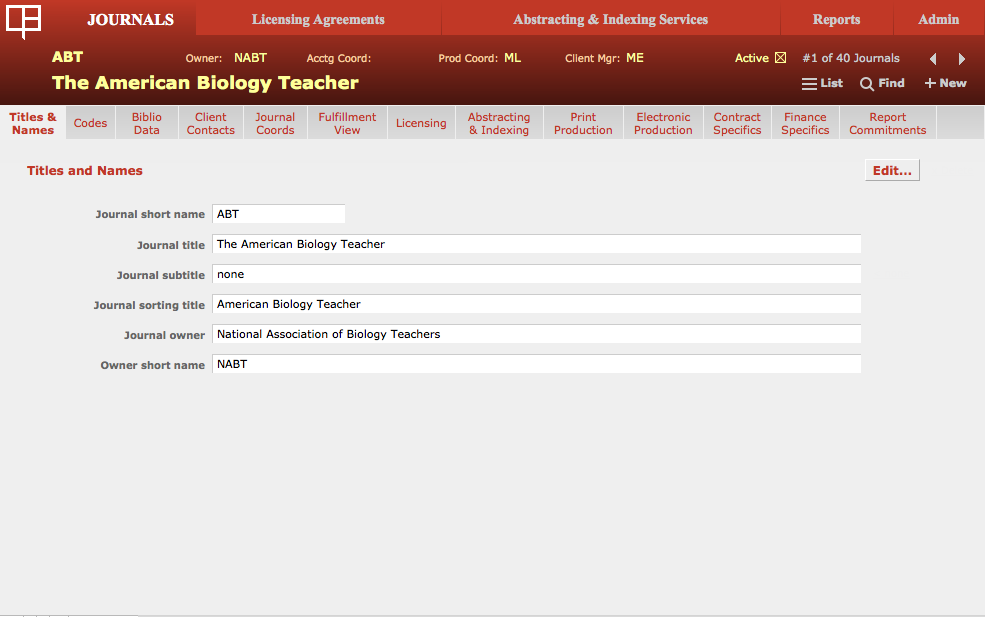Click the Prod Coord value 'ML'
Screen dimensions: 985x617
coord(513,58)
